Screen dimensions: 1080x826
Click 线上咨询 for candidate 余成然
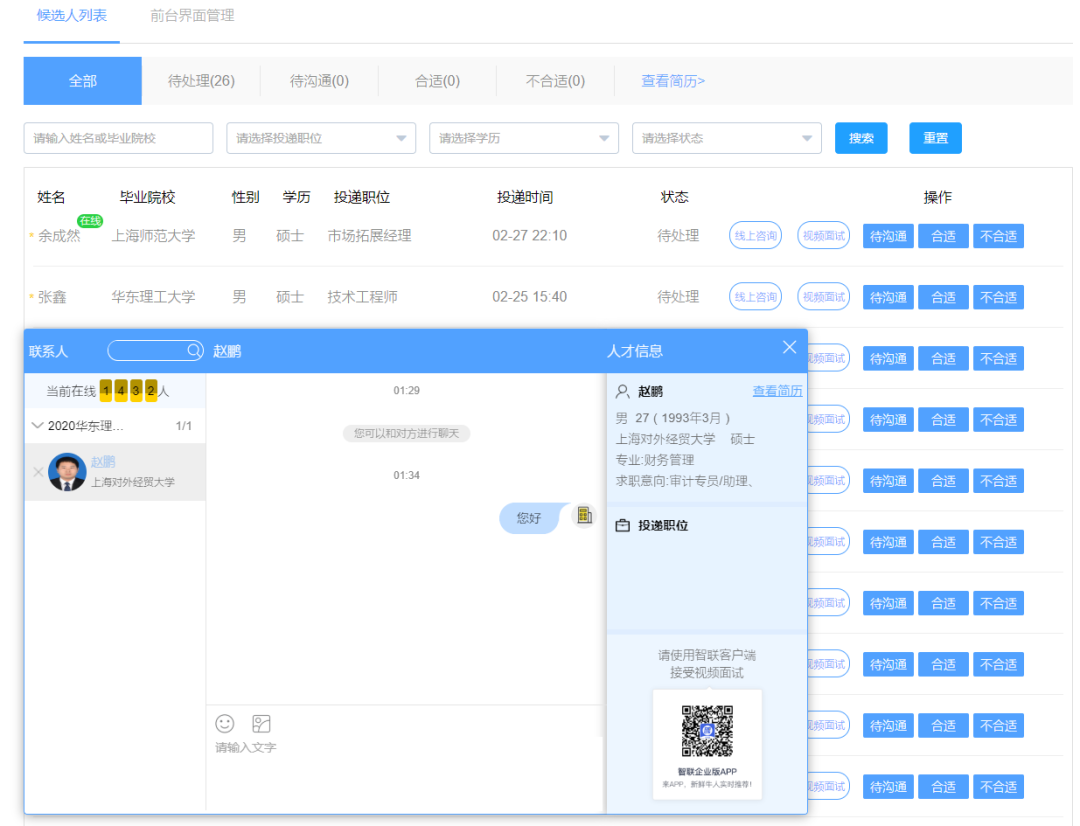point(755,236)
